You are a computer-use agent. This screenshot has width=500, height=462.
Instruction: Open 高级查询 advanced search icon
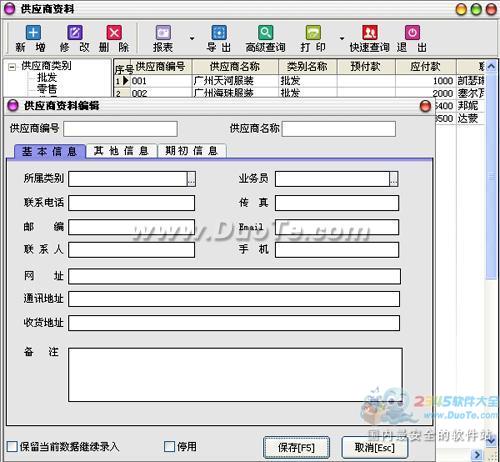pyautogui.click(x=265, y=33)
